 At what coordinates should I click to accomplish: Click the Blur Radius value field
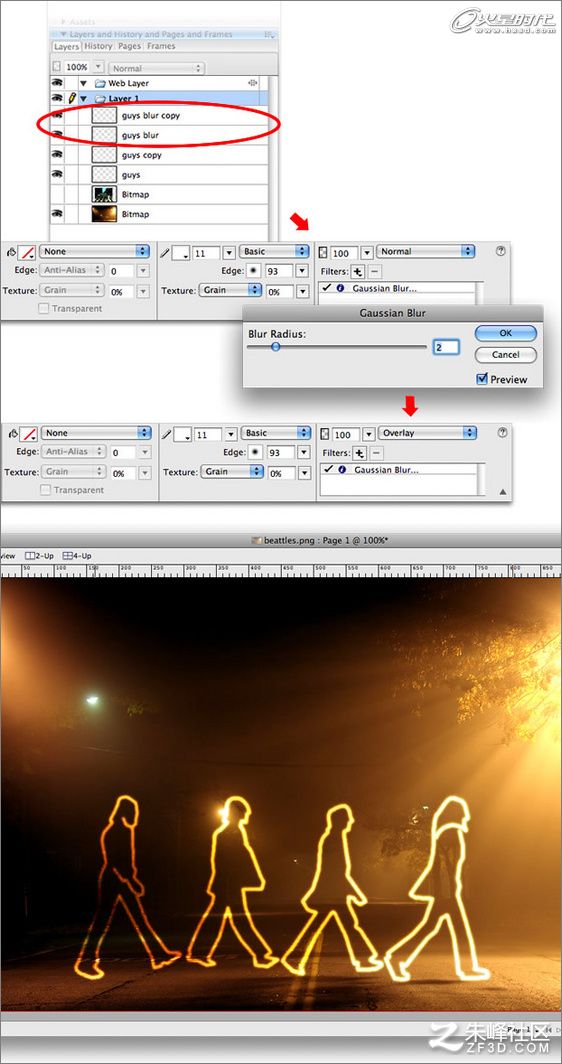point(446,347)
